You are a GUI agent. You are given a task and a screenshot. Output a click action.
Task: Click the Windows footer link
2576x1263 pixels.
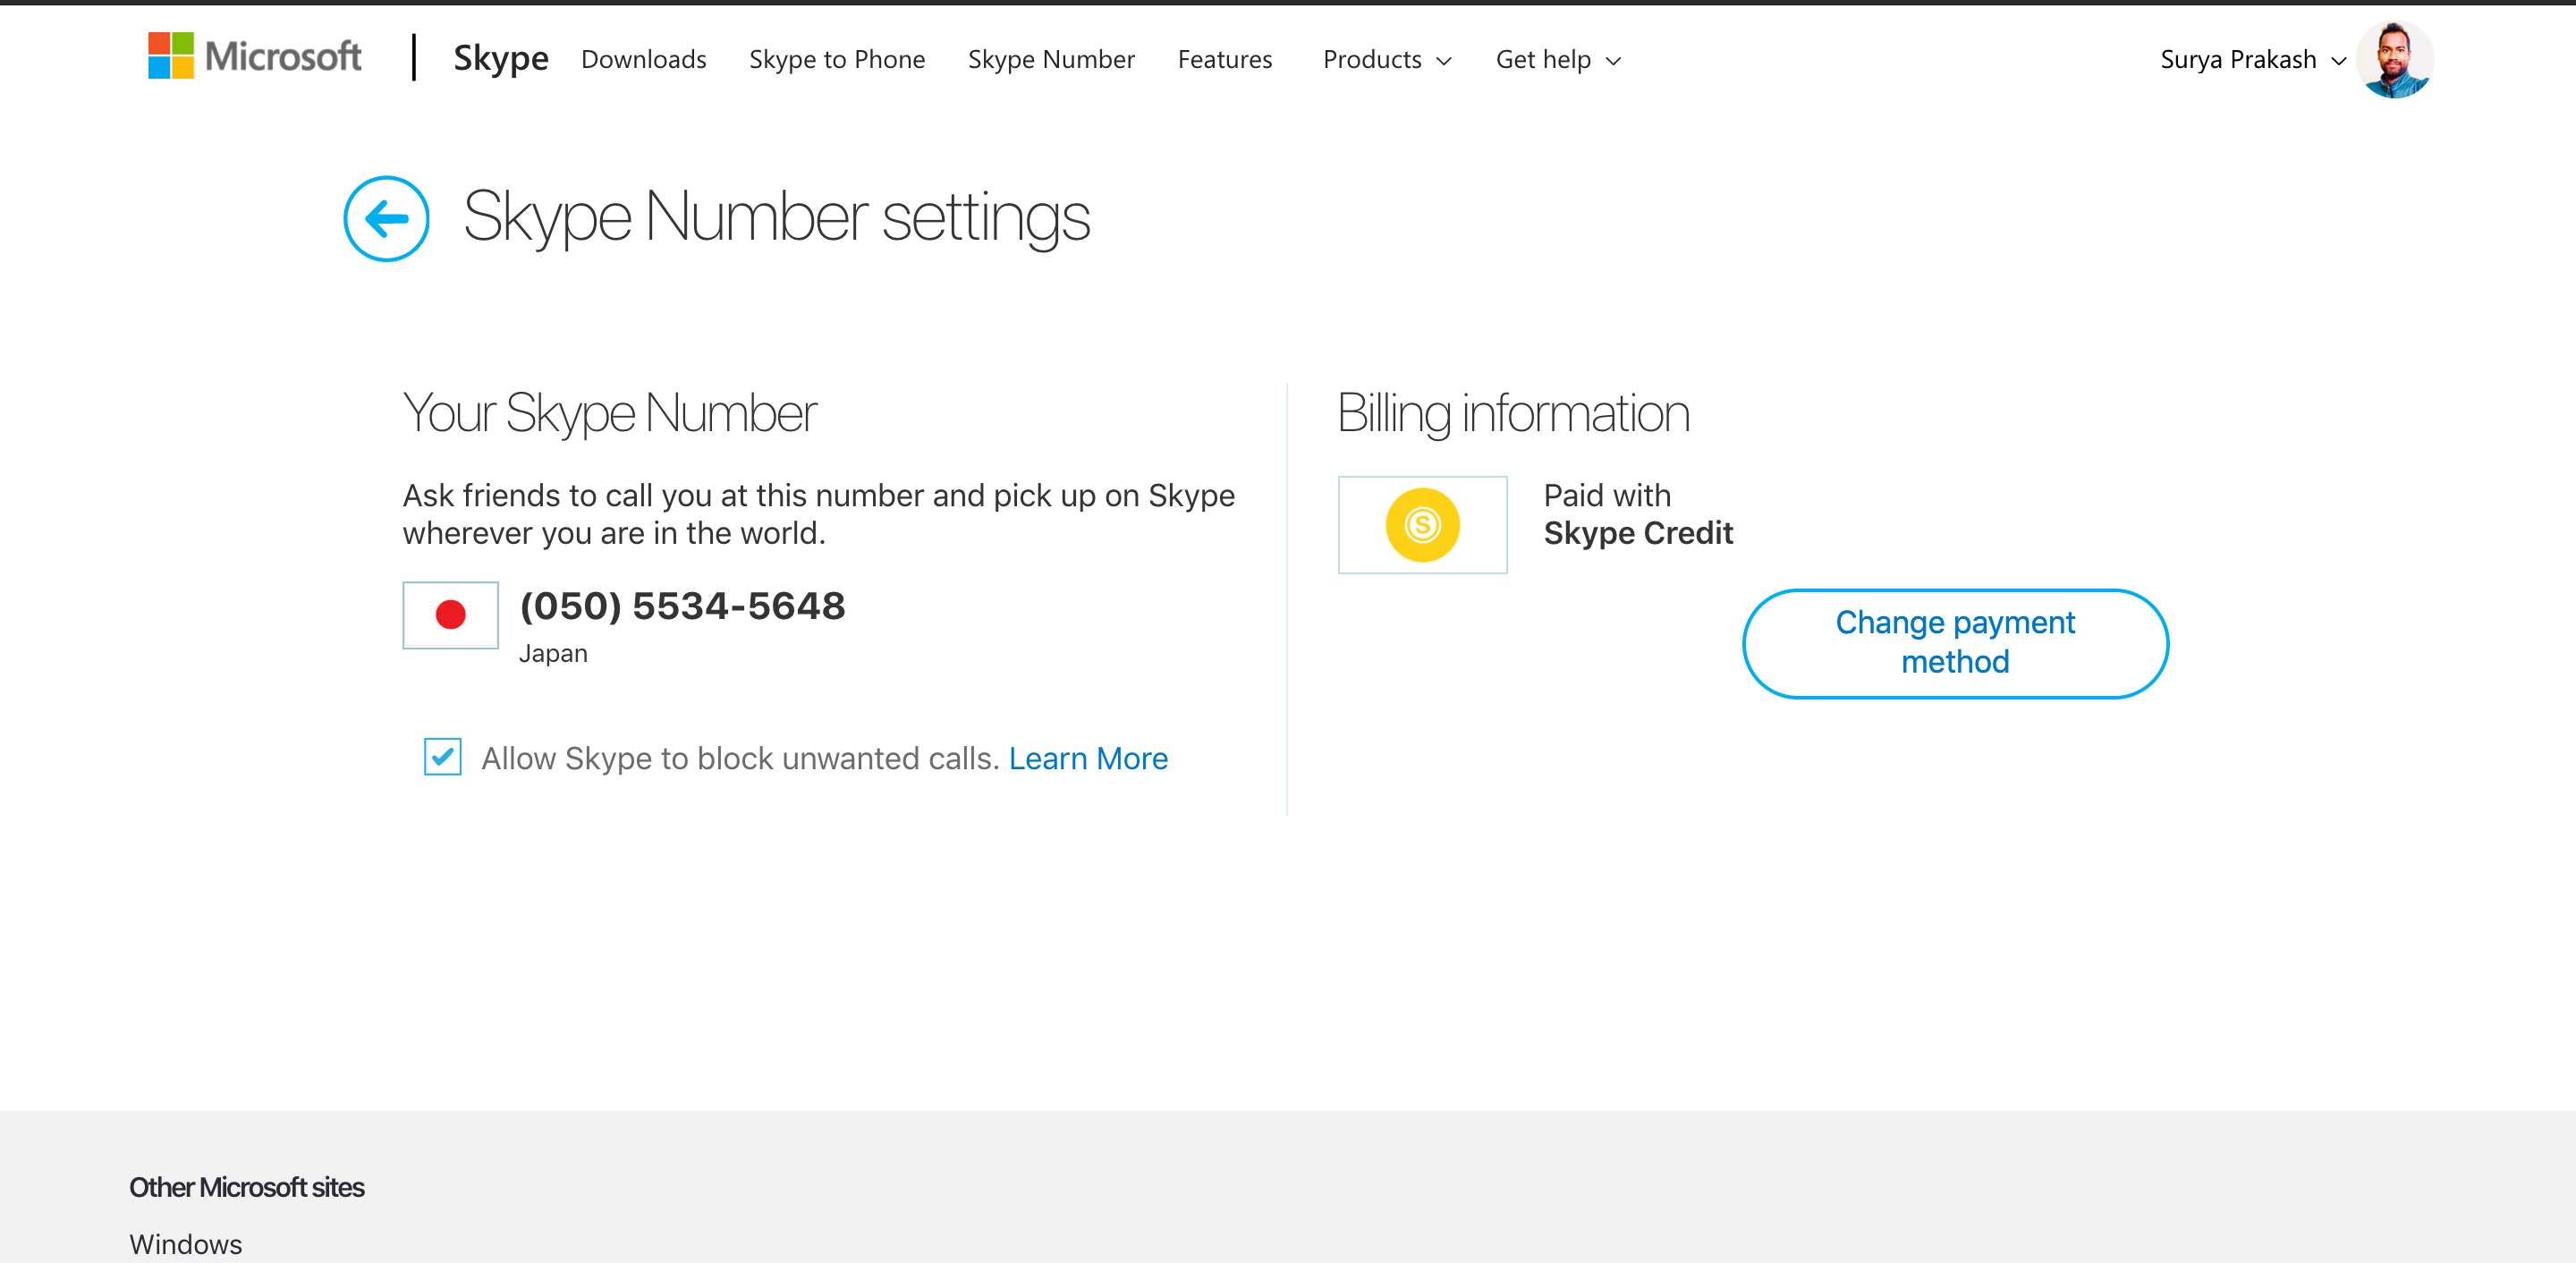pos(186,1244)
